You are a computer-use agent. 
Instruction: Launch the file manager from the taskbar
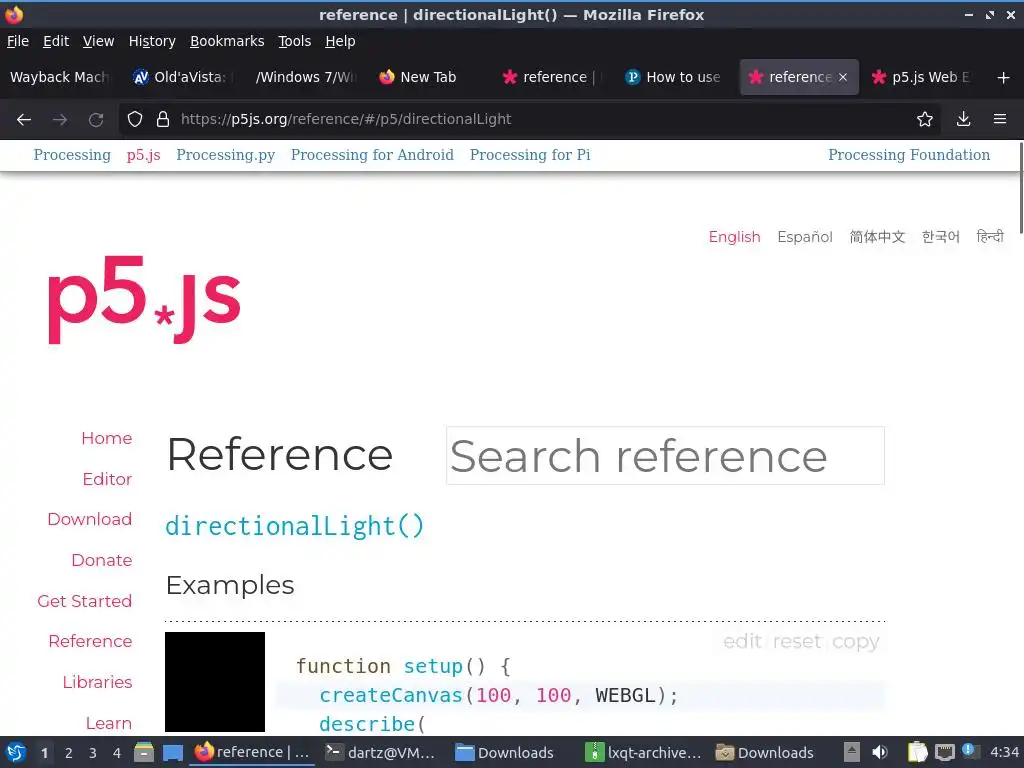[144, 752]
